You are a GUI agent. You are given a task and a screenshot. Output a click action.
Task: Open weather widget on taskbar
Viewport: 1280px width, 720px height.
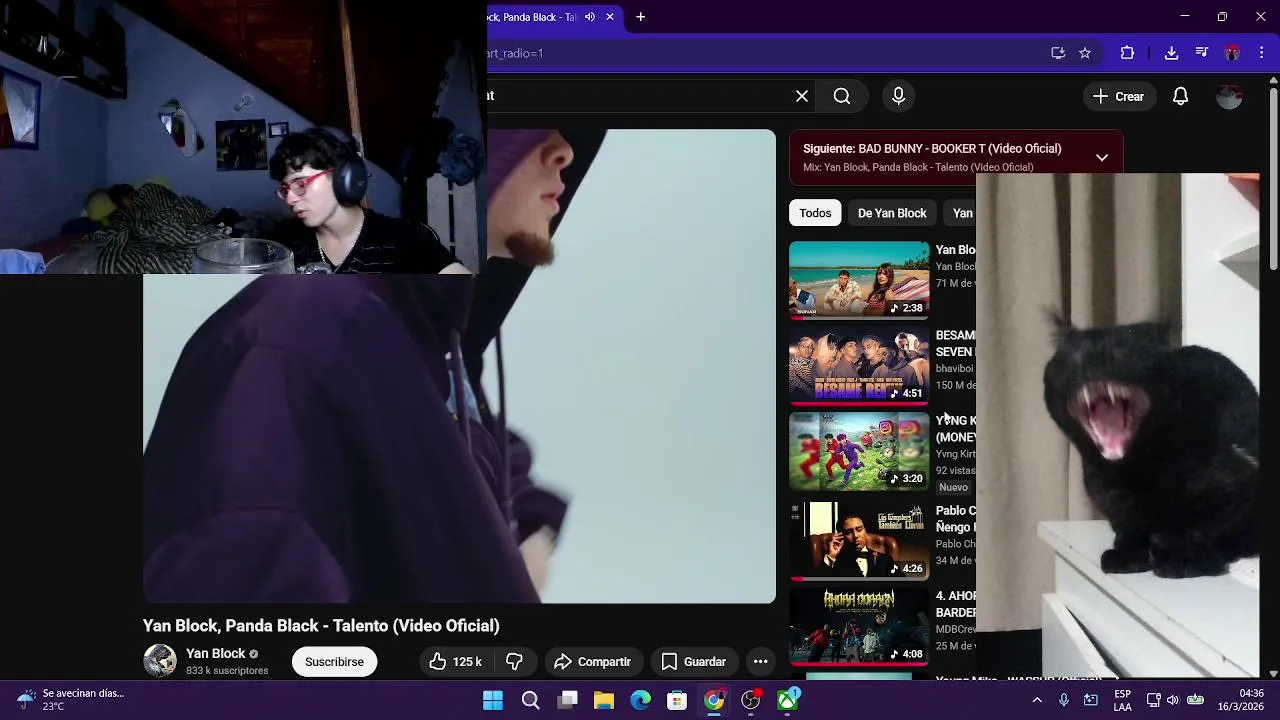70,700
